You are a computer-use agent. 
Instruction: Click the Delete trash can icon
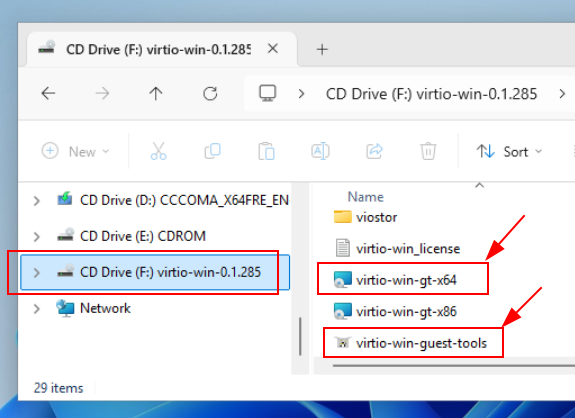(428, 151)
